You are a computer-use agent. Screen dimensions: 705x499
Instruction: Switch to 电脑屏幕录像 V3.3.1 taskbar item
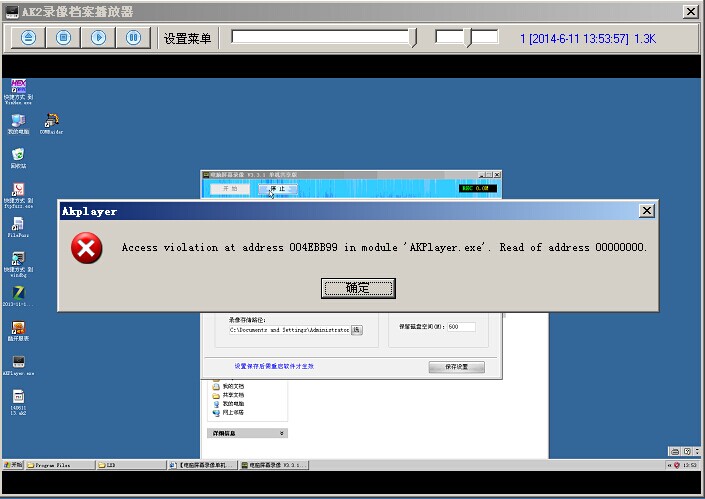click(273, 465)
